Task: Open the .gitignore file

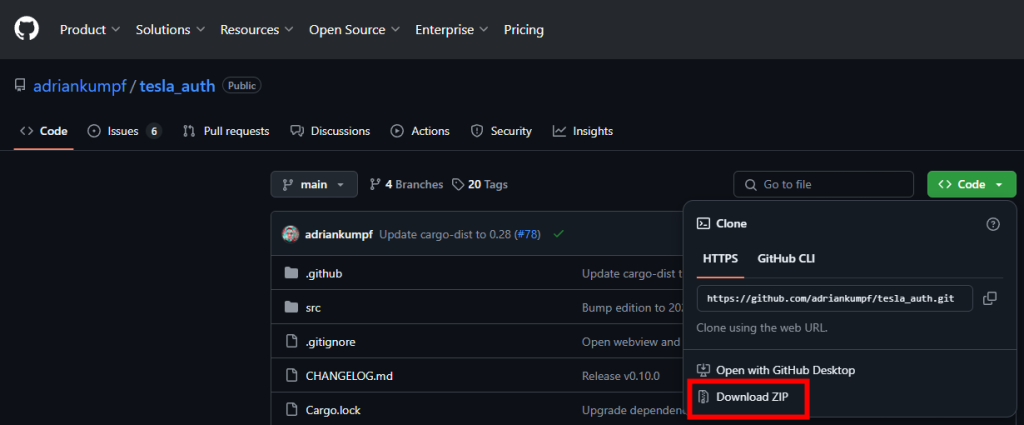Action: pos(330,341)
